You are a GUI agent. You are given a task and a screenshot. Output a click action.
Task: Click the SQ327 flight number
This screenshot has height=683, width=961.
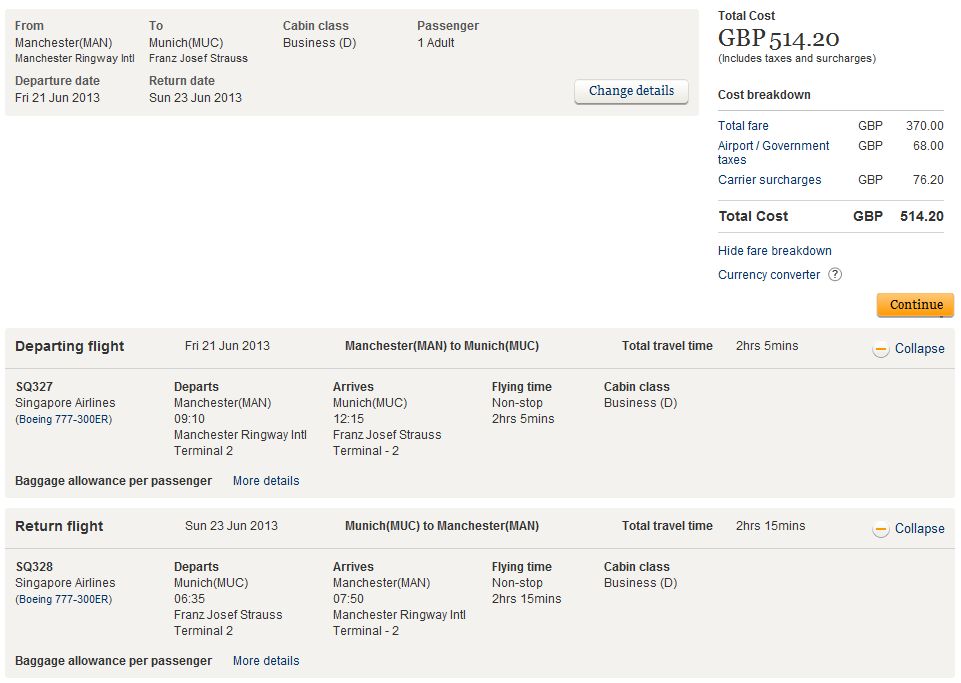pos(34,387)
